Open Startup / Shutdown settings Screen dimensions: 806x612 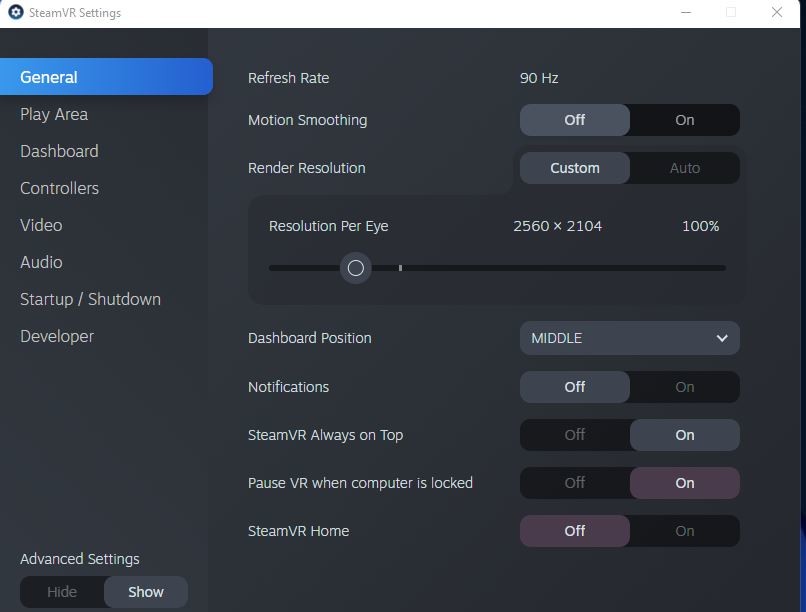click(x=90, y=299)
